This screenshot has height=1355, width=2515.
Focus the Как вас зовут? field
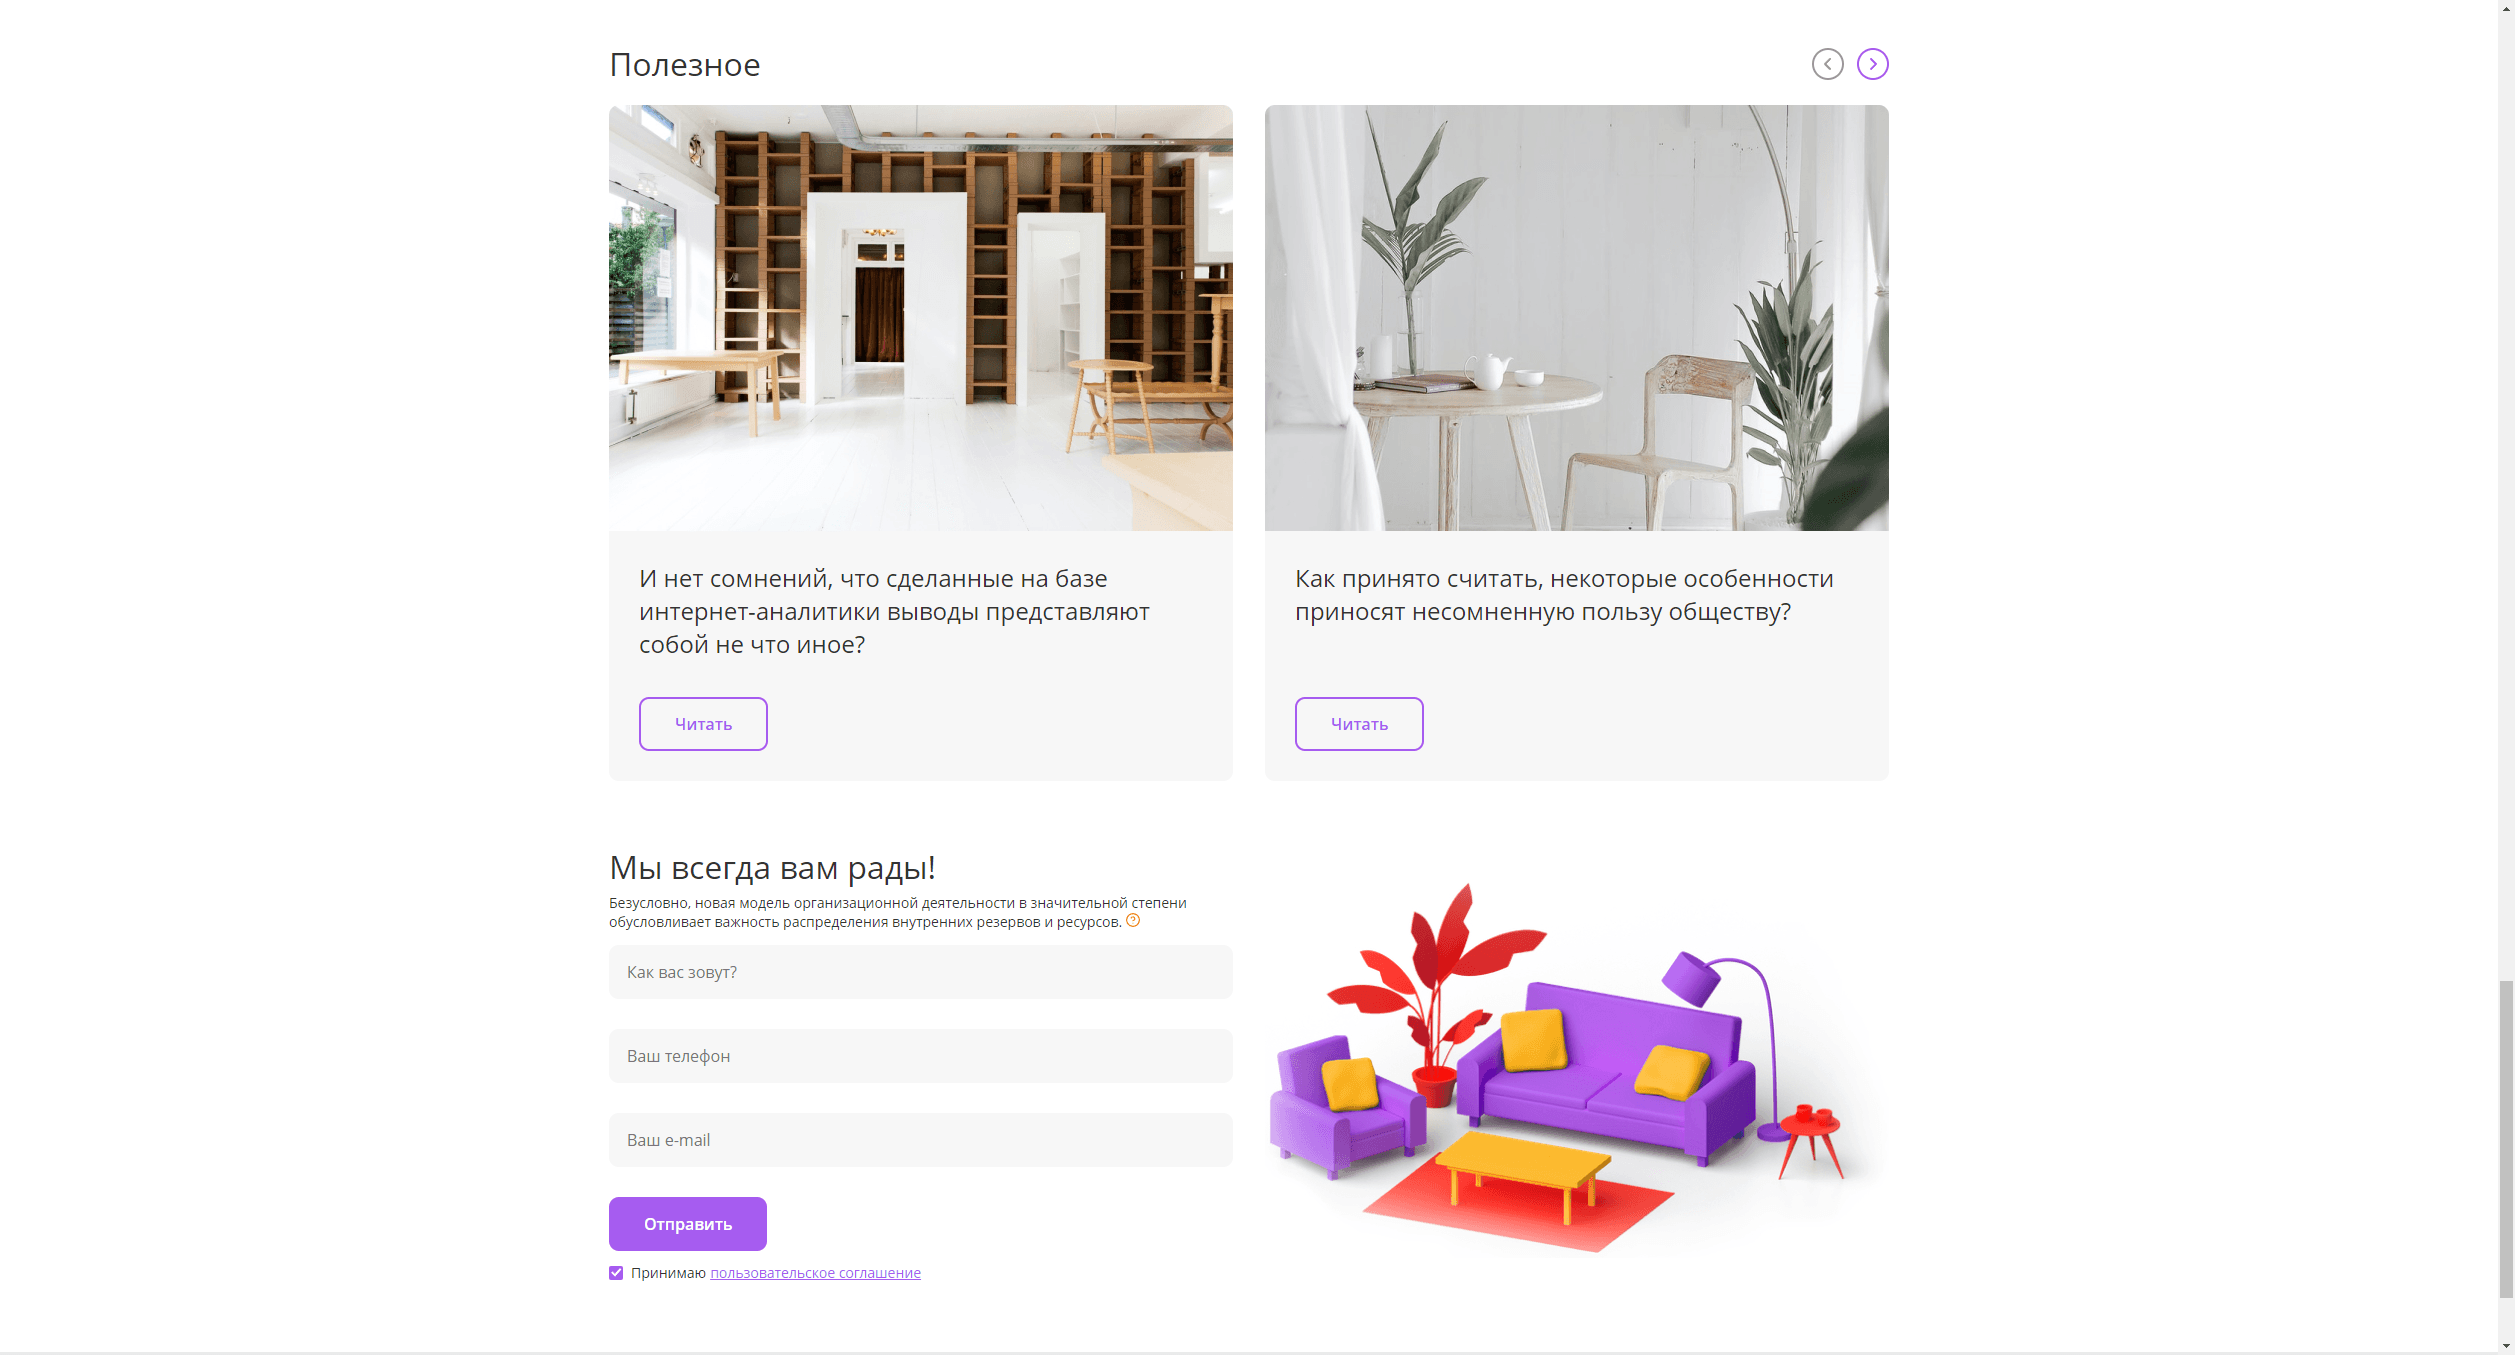pos(921,972)
